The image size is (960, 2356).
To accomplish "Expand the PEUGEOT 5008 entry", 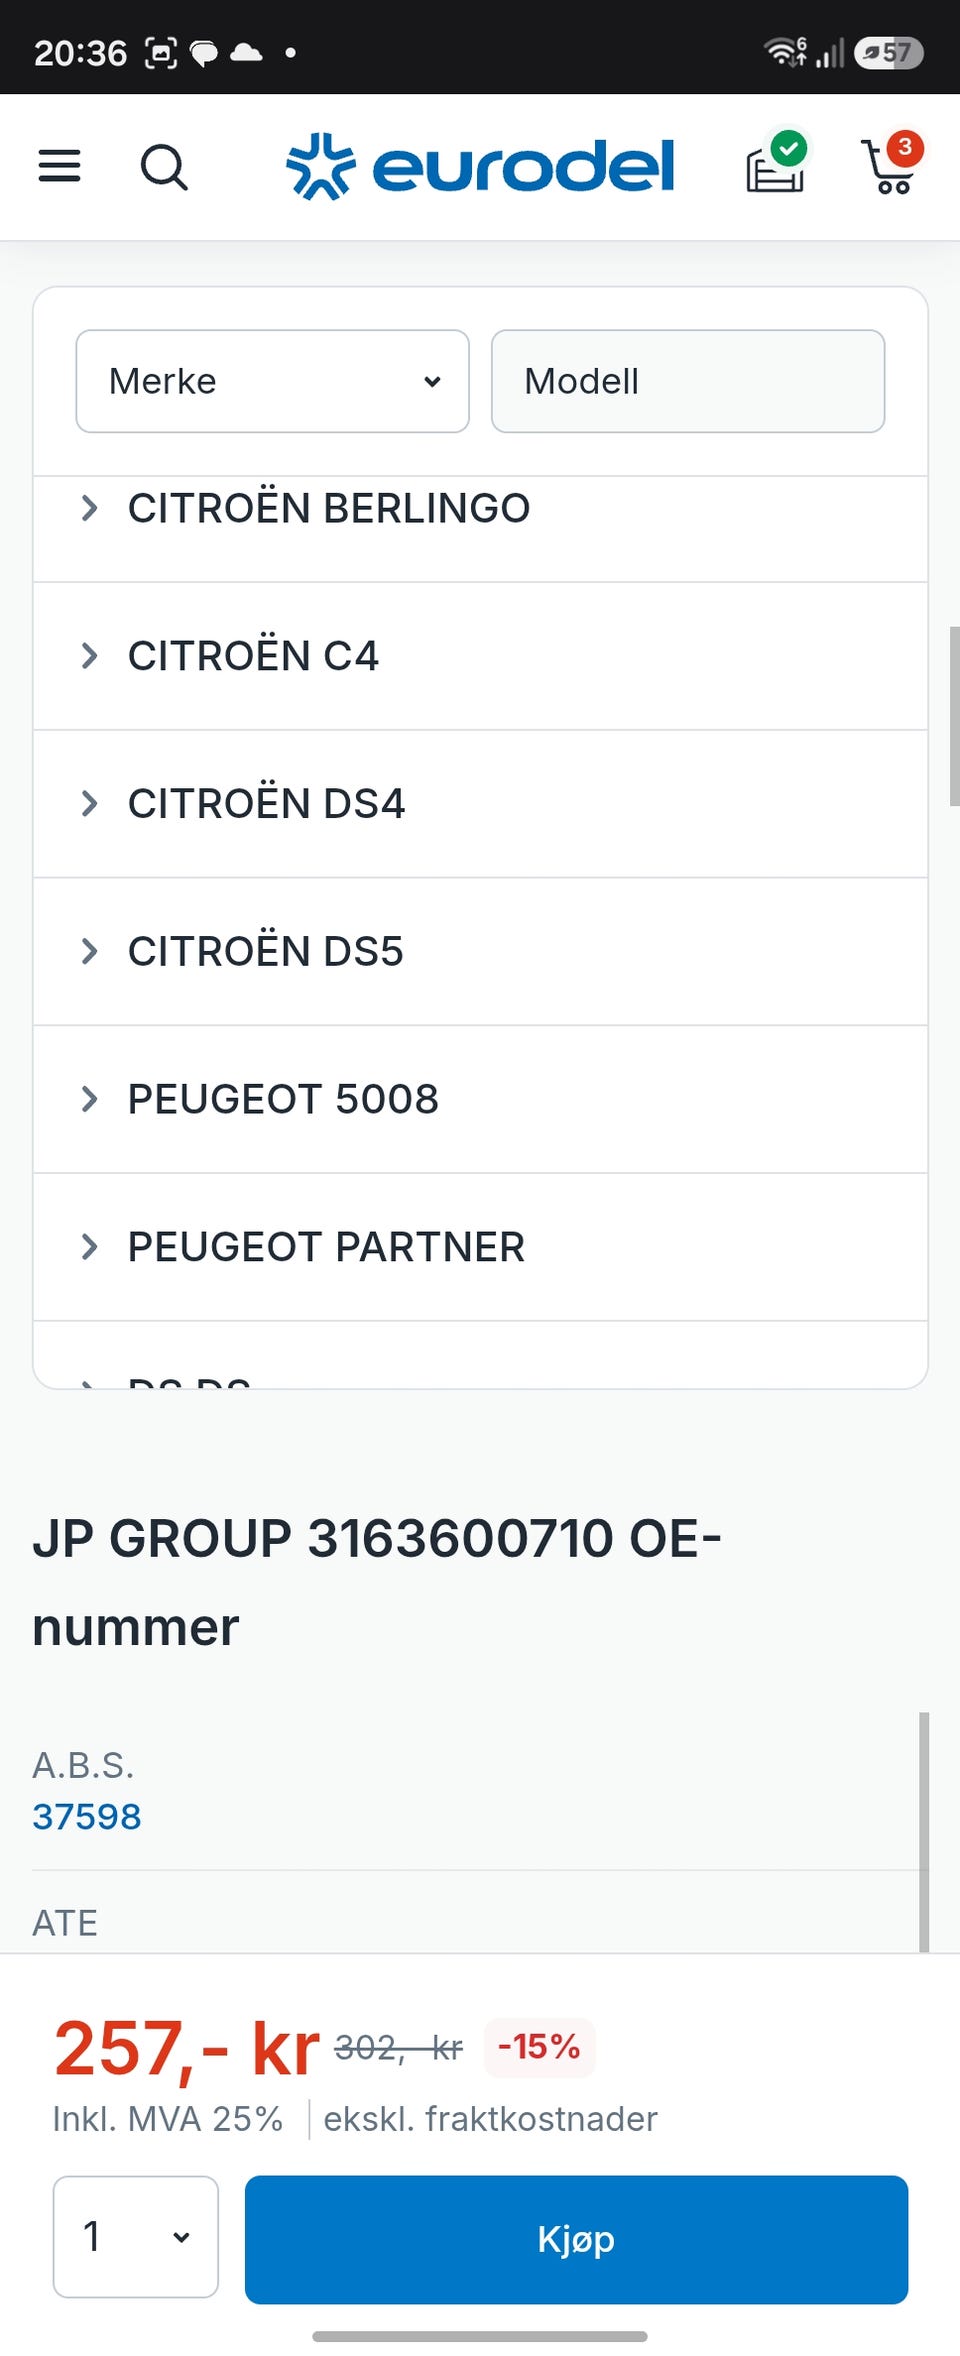I will [x=480, y=1099].
